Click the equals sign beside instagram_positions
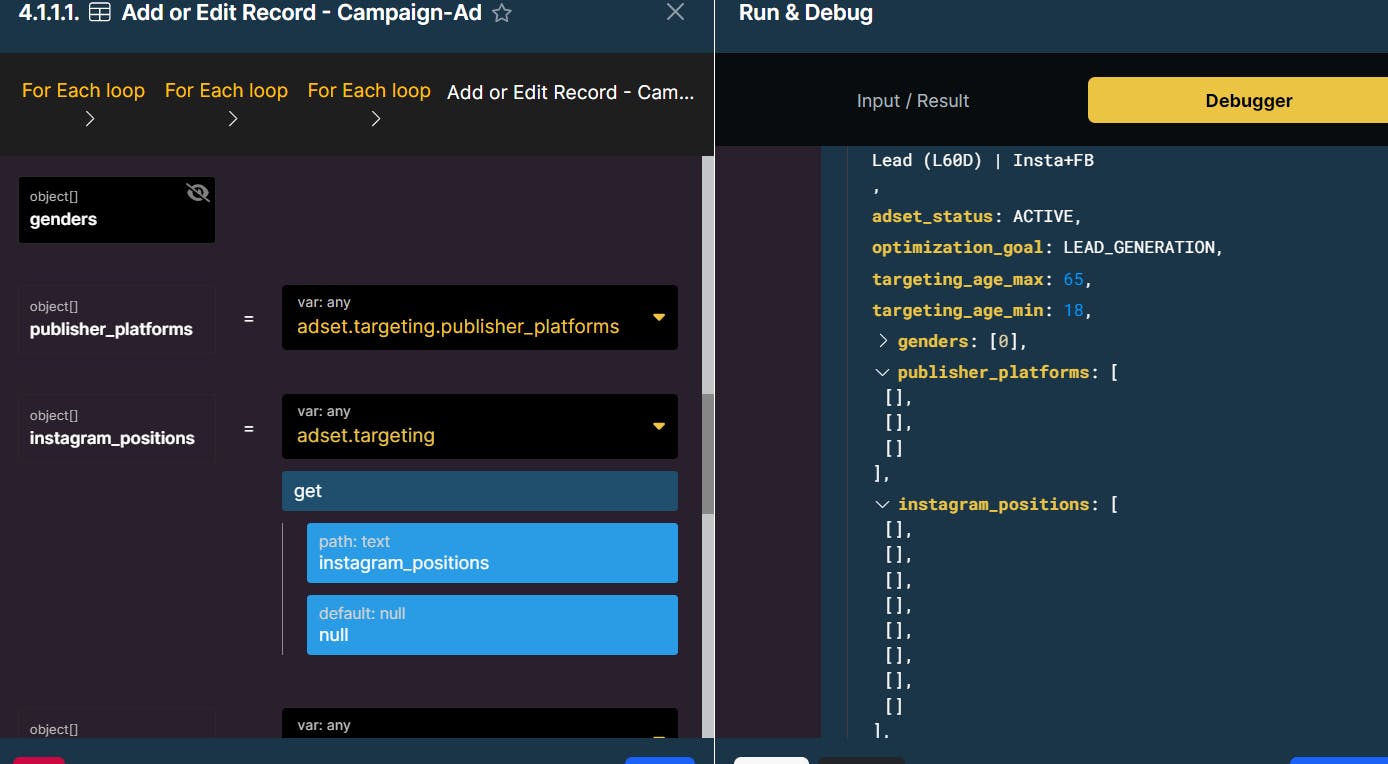This screenshot has width=1388, height=764. pos(249,428)
